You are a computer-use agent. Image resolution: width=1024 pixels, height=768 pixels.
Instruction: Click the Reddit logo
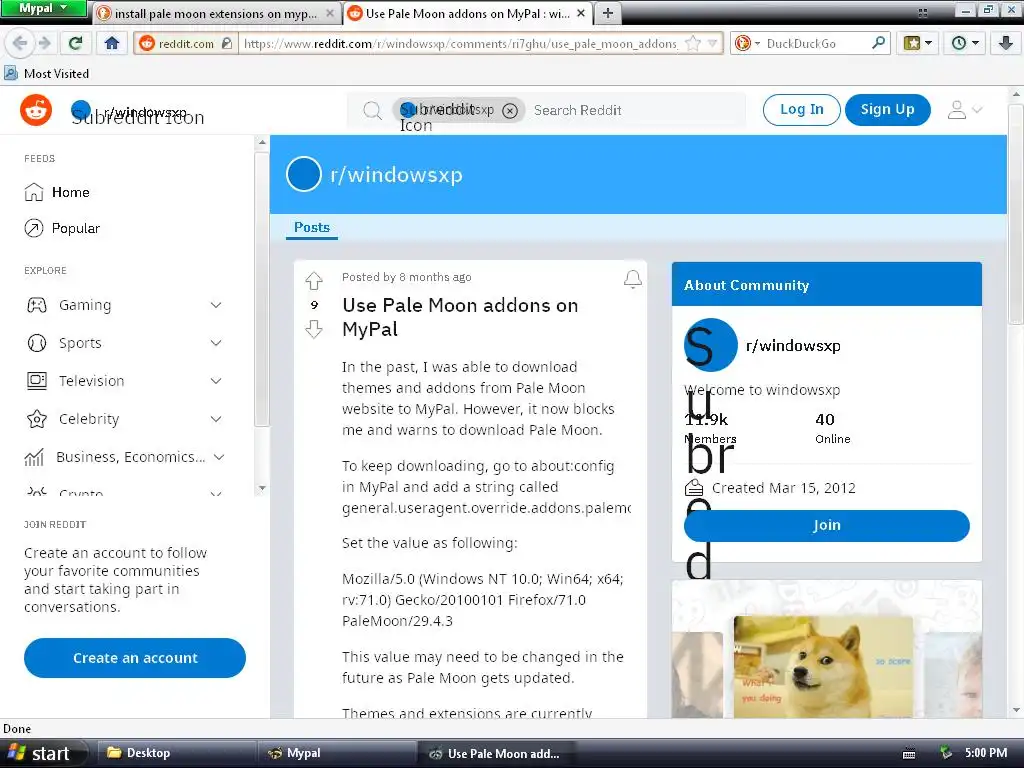[36, 110]
